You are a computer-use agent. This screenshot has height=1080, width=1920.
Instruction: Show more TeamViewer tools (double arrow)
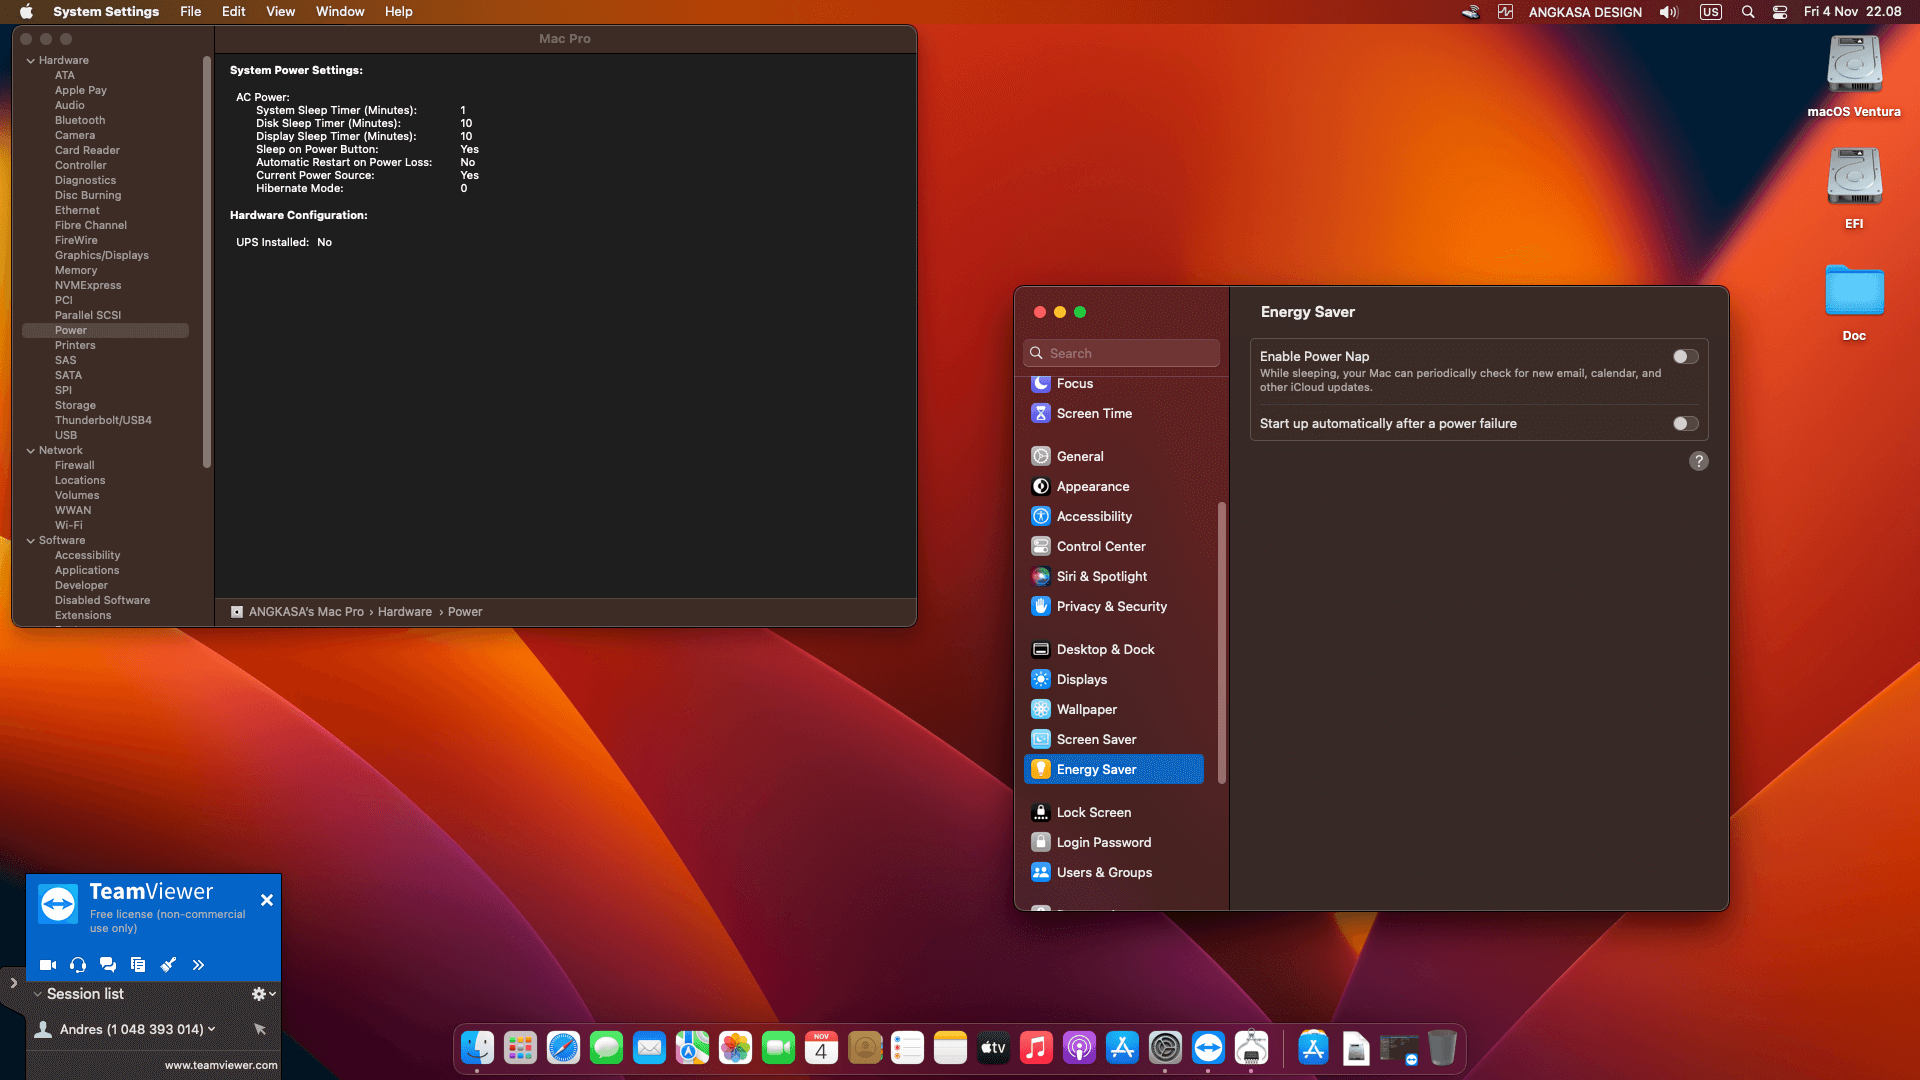(x=198, y=965)
